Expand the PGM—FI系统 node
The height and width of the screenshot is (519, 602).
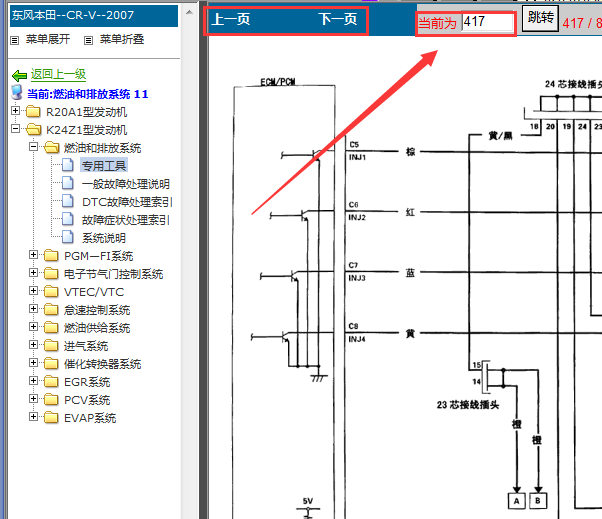[x=33, y=255]
